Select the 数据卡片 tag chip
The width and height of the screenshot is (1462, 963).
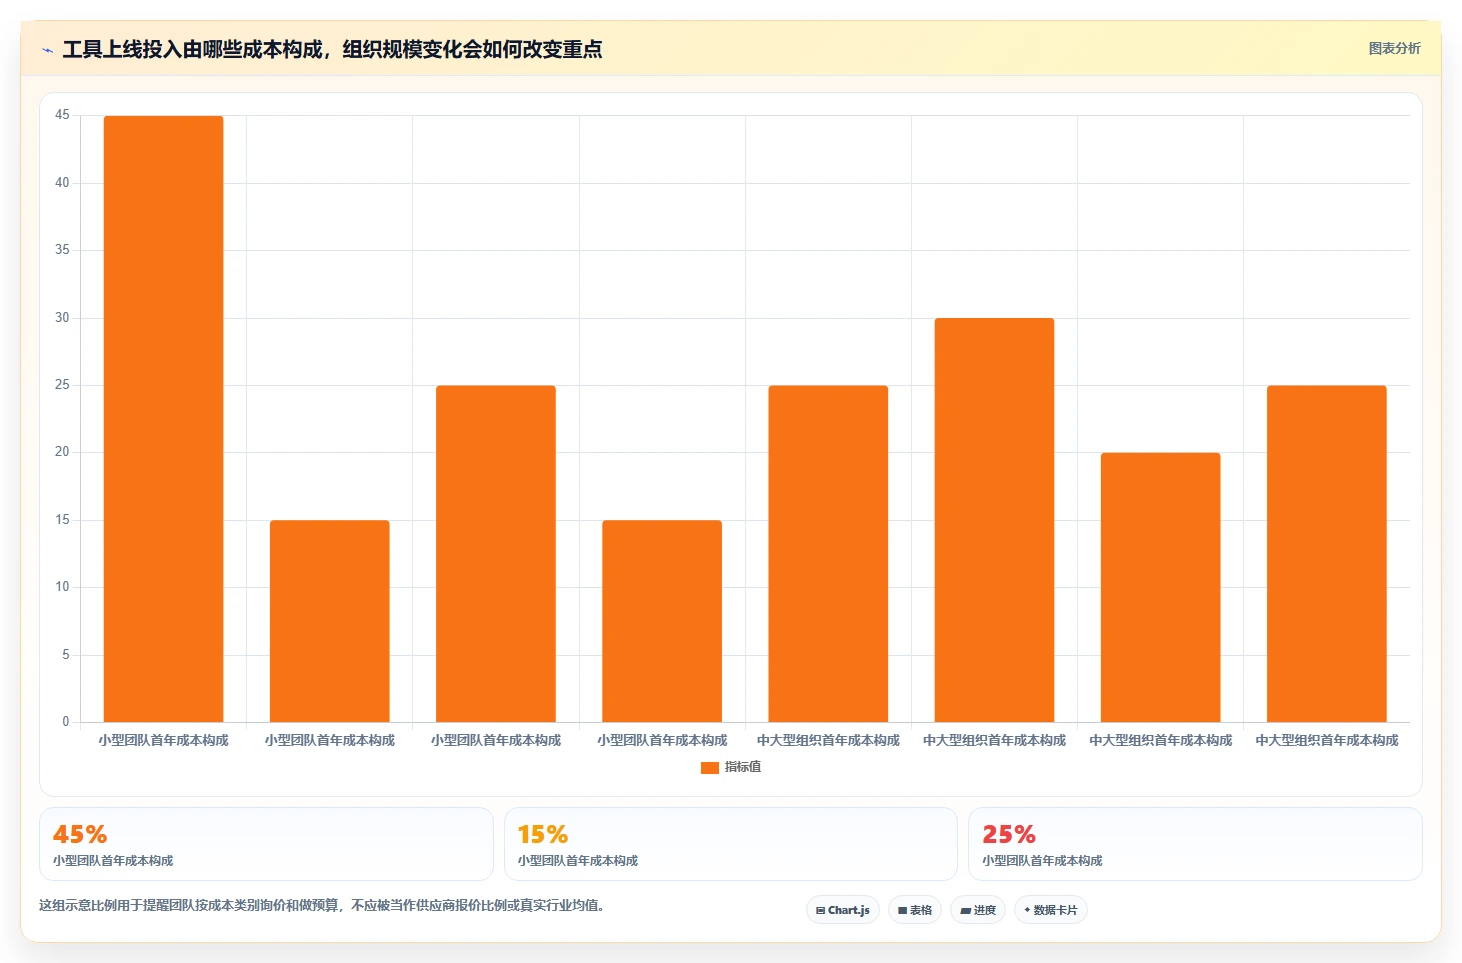click(x=1051, y=910)
